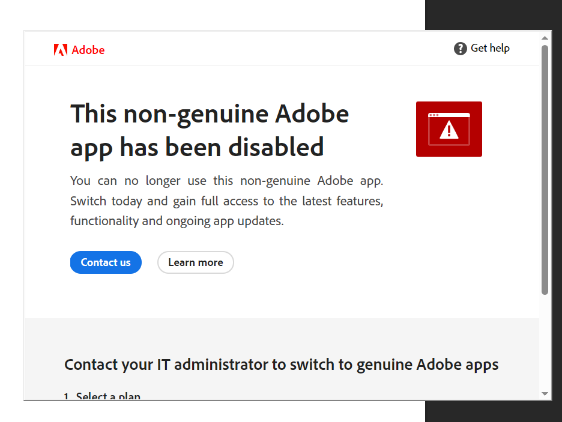Click the paragraph starting 'You can no longer use'
Screen dimensions: 562x422
click(x=227, y=201)
